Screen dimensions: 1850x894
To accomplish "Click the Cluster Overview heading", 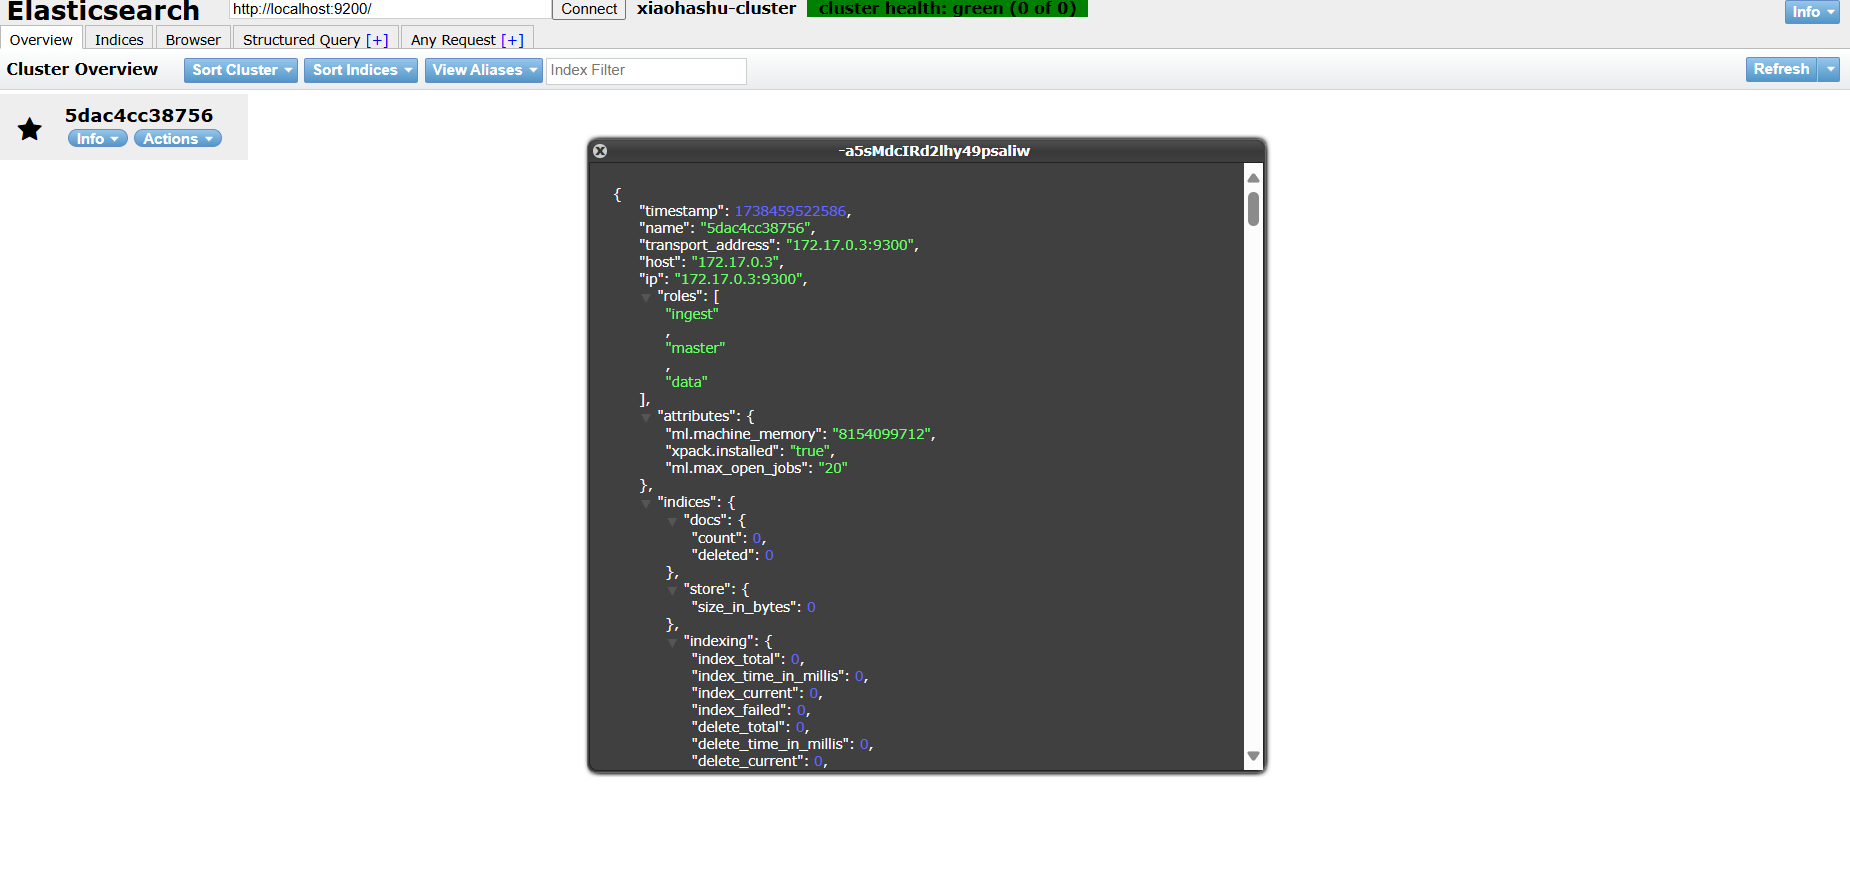I will pos(82,69).
